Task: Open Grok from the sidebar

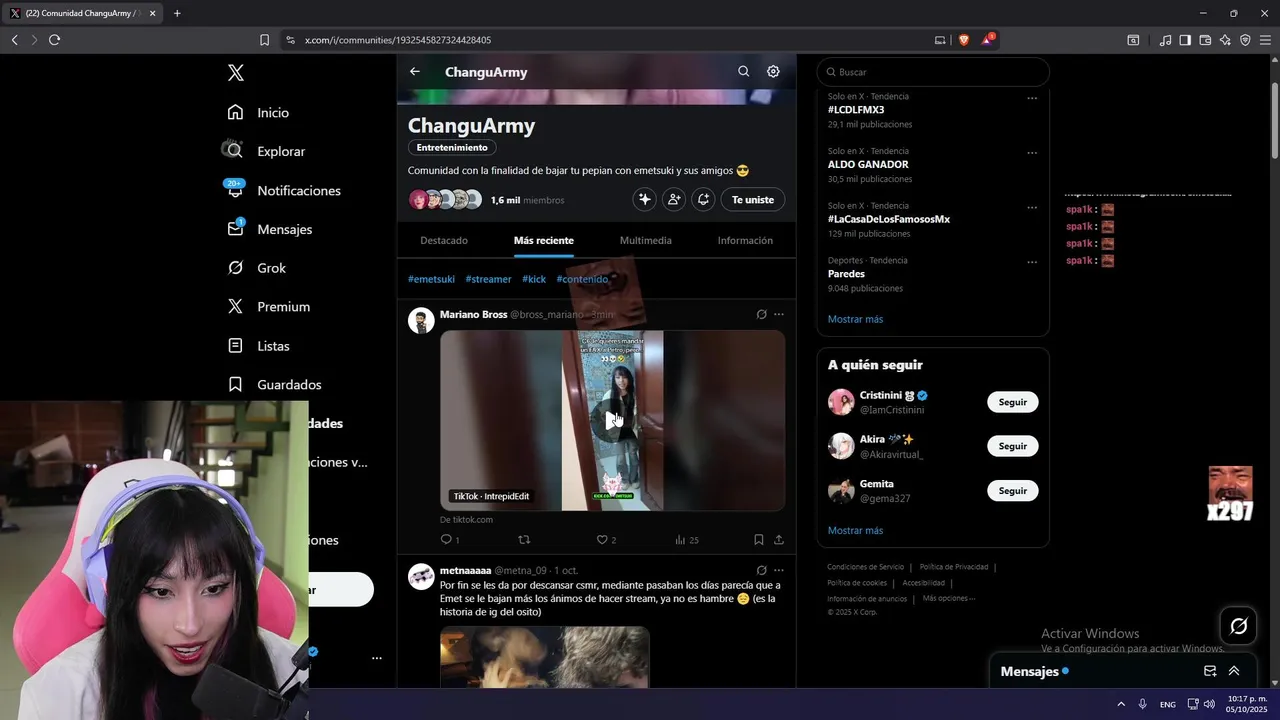Action: [257, 268]
